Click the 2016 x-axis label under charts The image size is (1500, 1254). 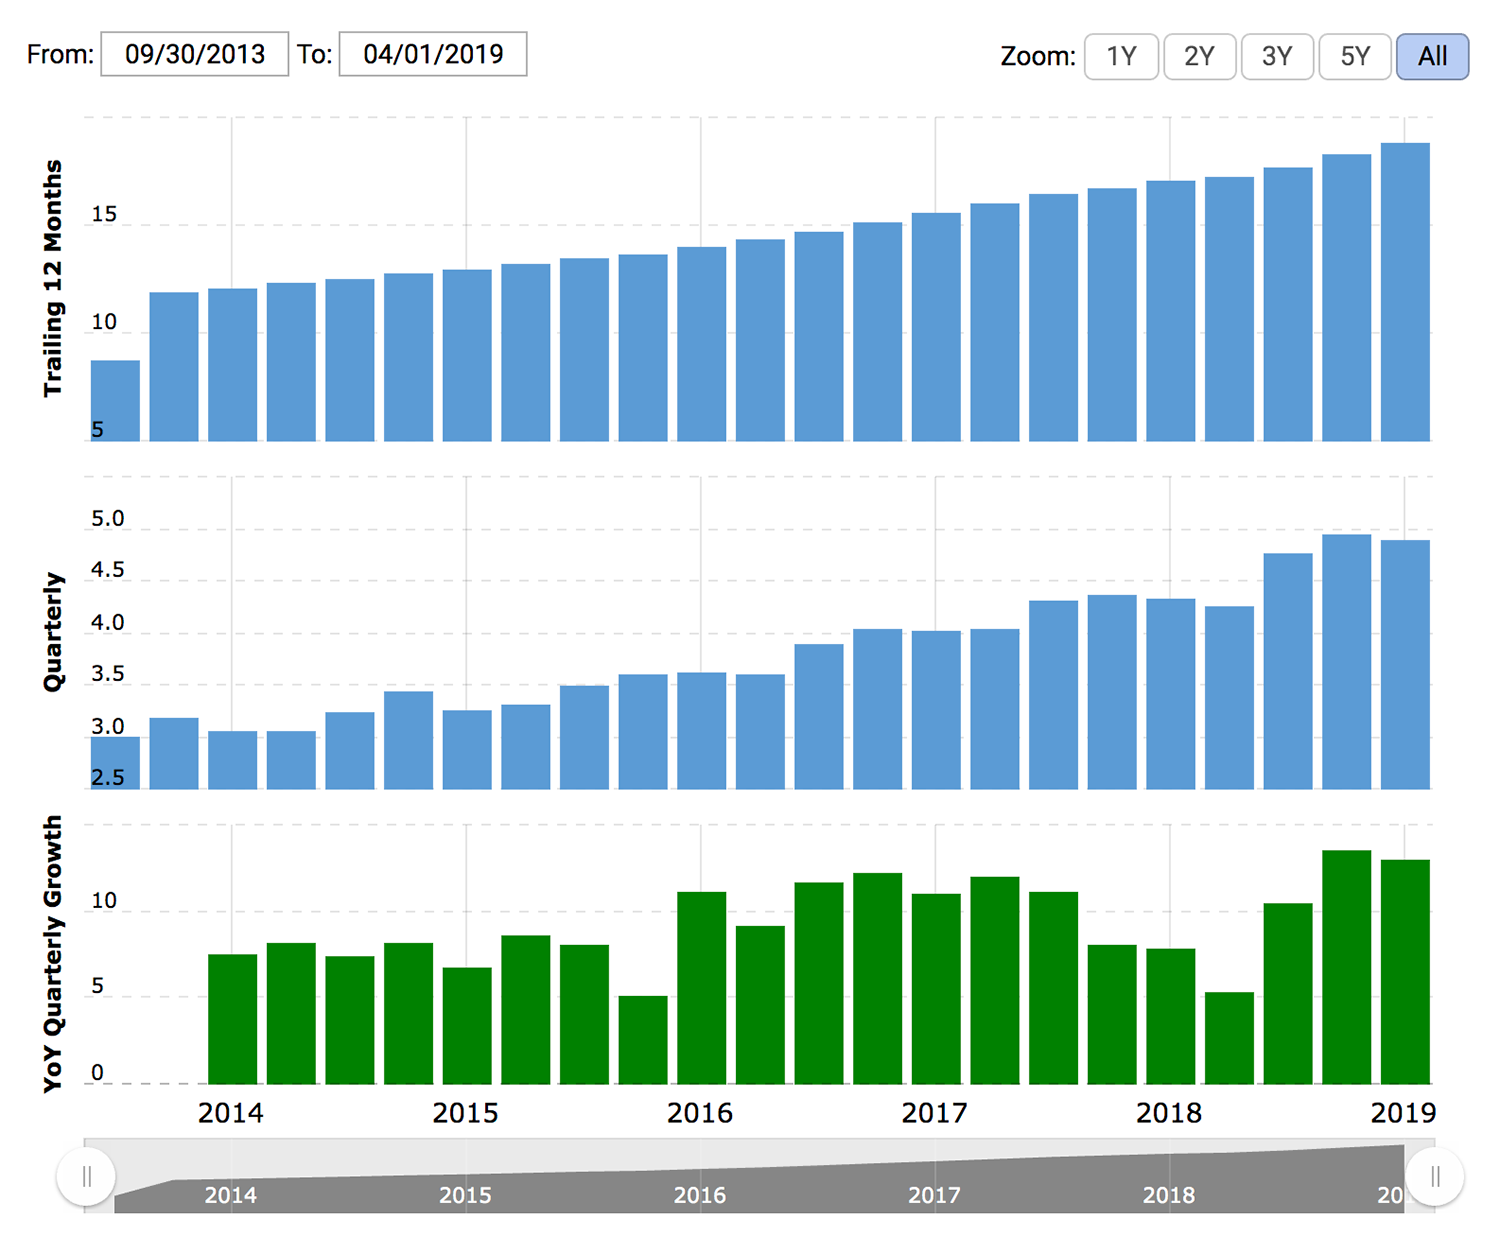(x=699, y=1113)
